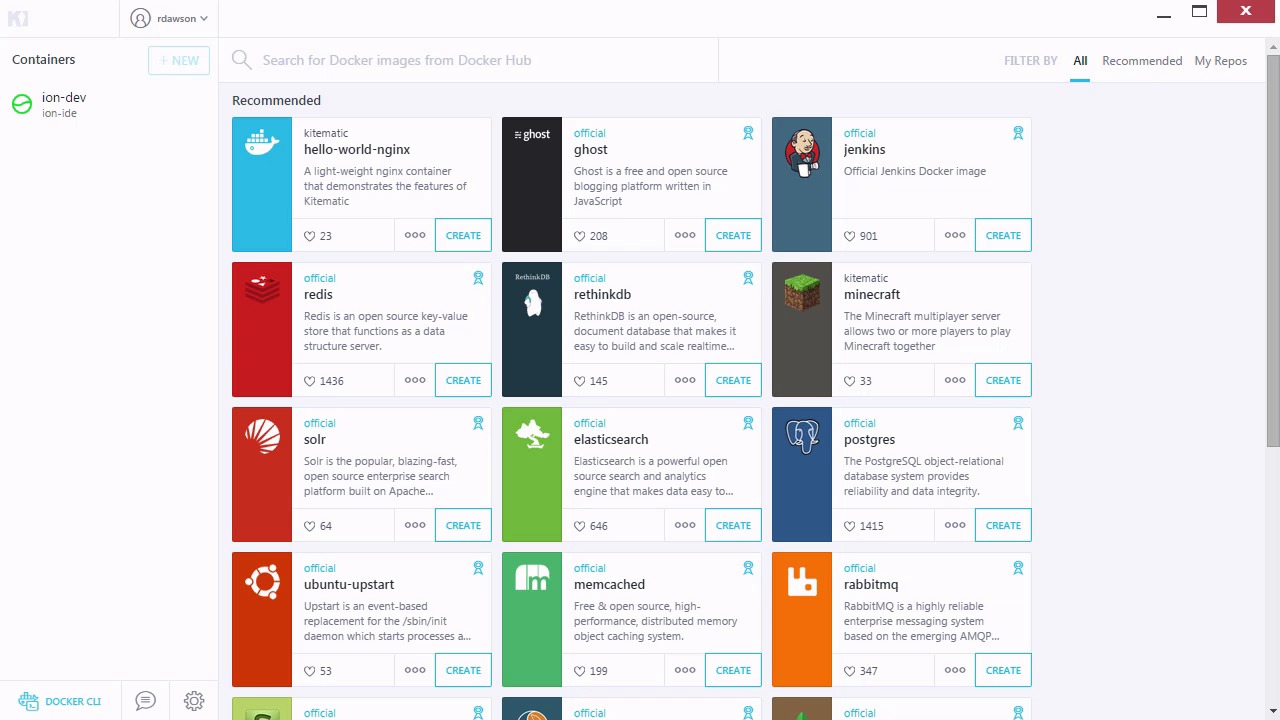Create a rabbitmq container

pos(1003,670)
